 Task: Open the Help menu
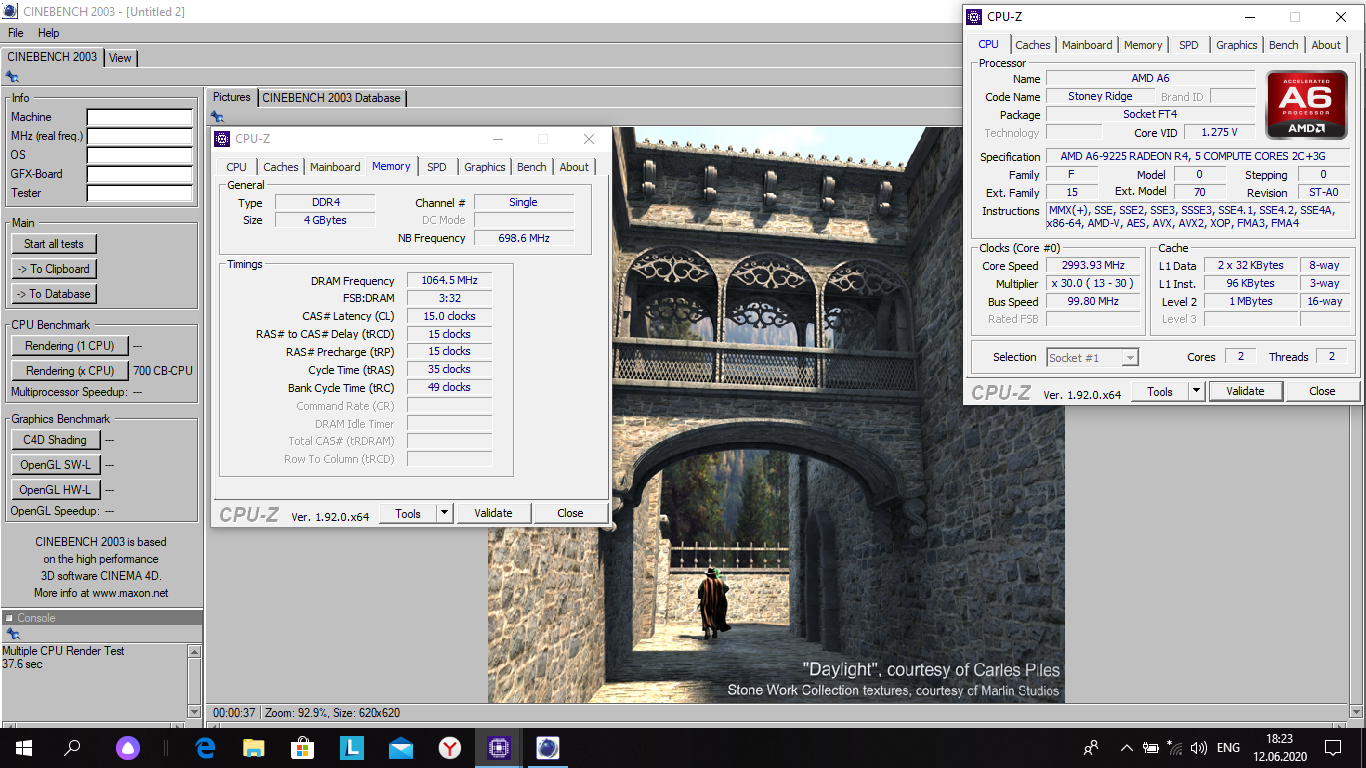pyautogui.click(x=49, y=33)
